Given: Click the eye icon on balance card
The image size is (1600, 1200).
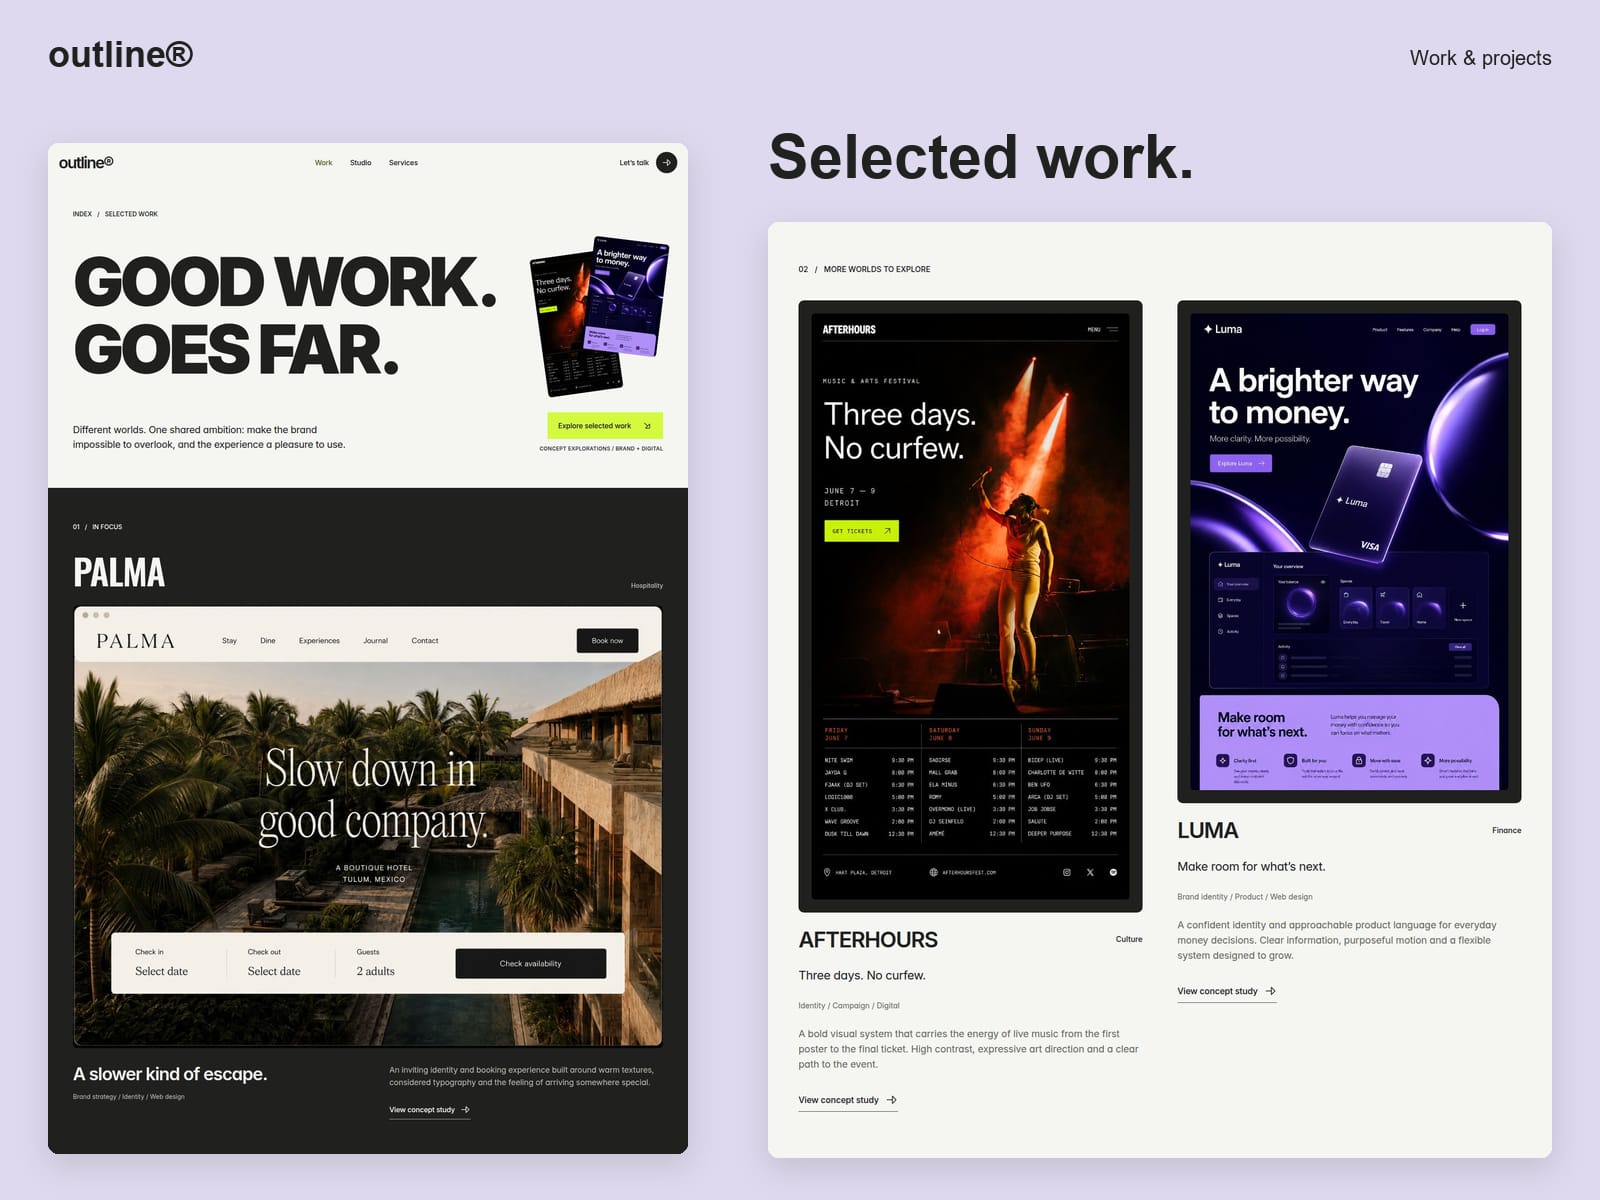Looking at the screenshot, I should (x=1322, y=581).
